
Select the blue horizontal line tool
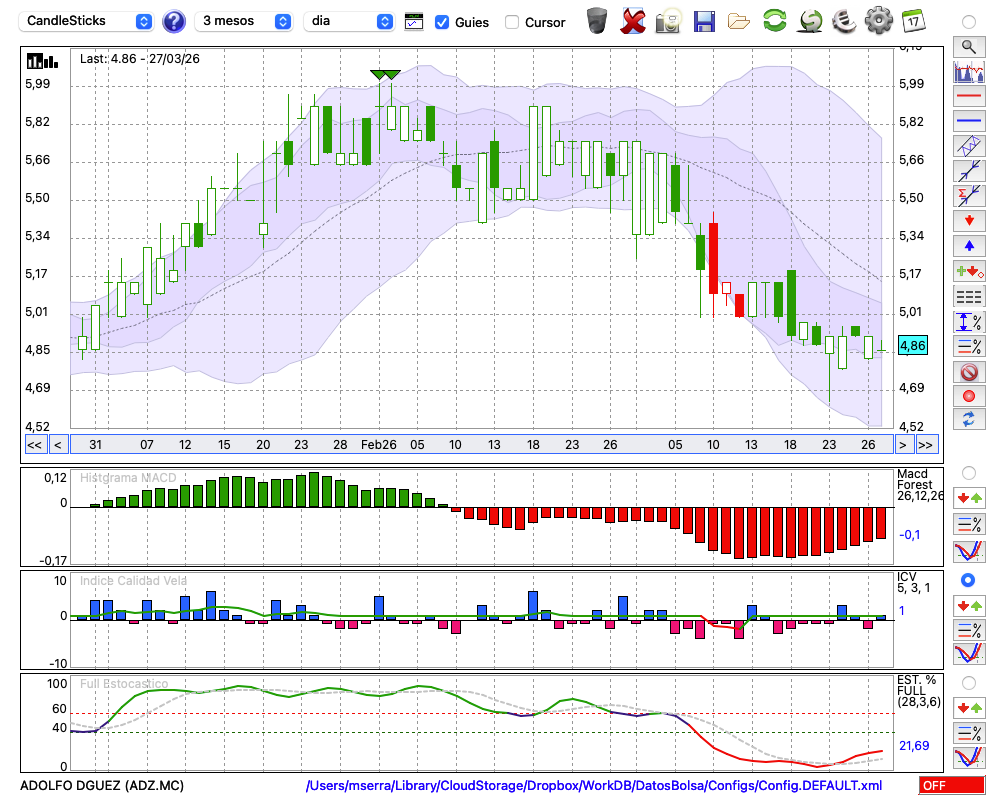pos(969,121)
